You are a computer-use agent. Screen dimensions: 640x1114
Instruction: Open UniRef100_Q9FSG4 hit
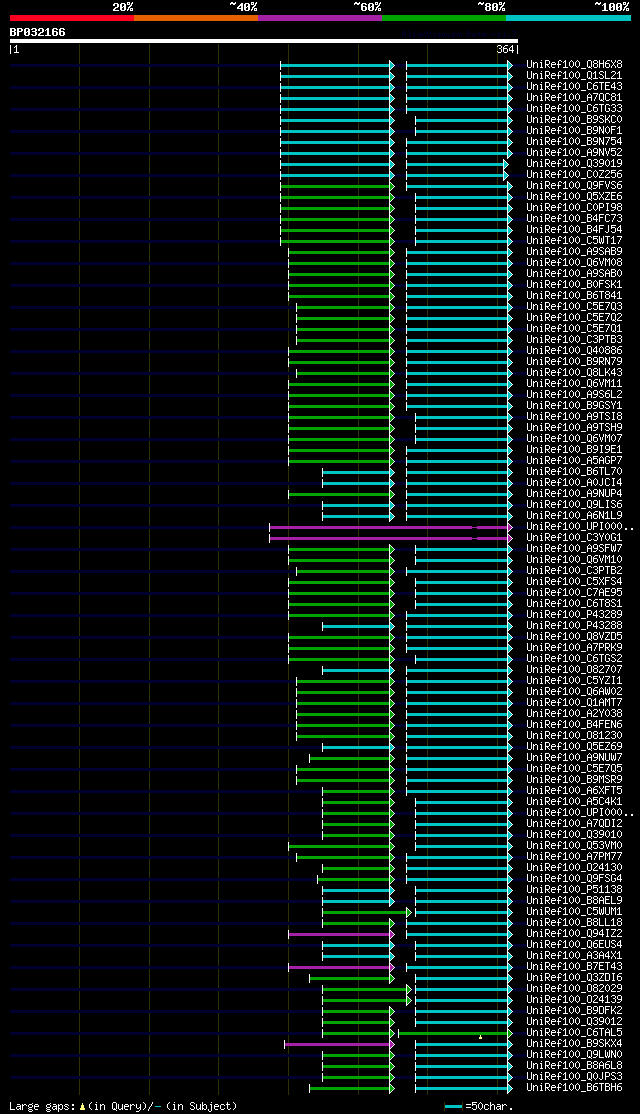[x=575, y=880]
